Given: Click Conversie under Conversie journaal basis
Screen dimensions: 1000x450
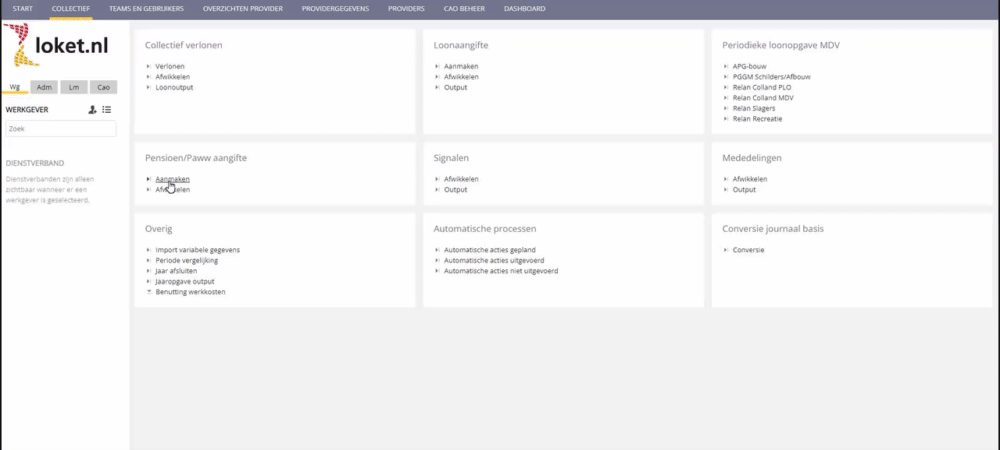Looking at the screenshot, I should tap(748, 249).
